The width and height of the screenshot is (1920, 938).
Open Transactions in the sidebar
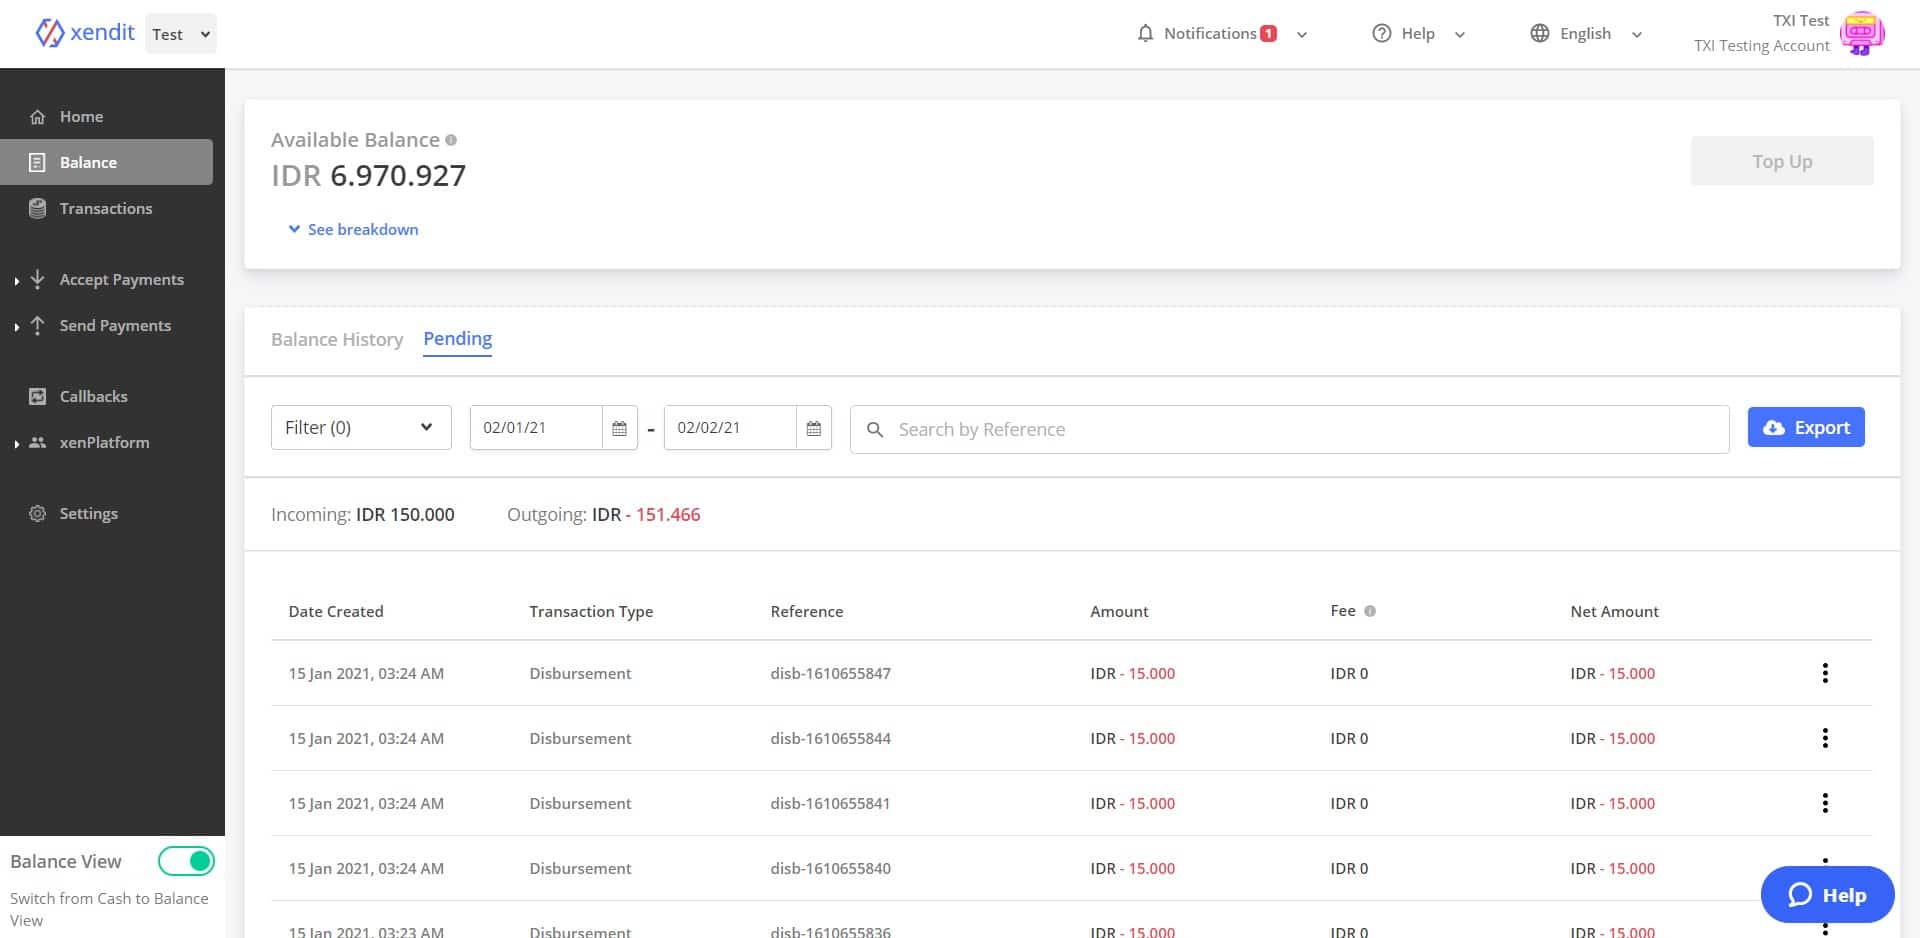(106, 208)
